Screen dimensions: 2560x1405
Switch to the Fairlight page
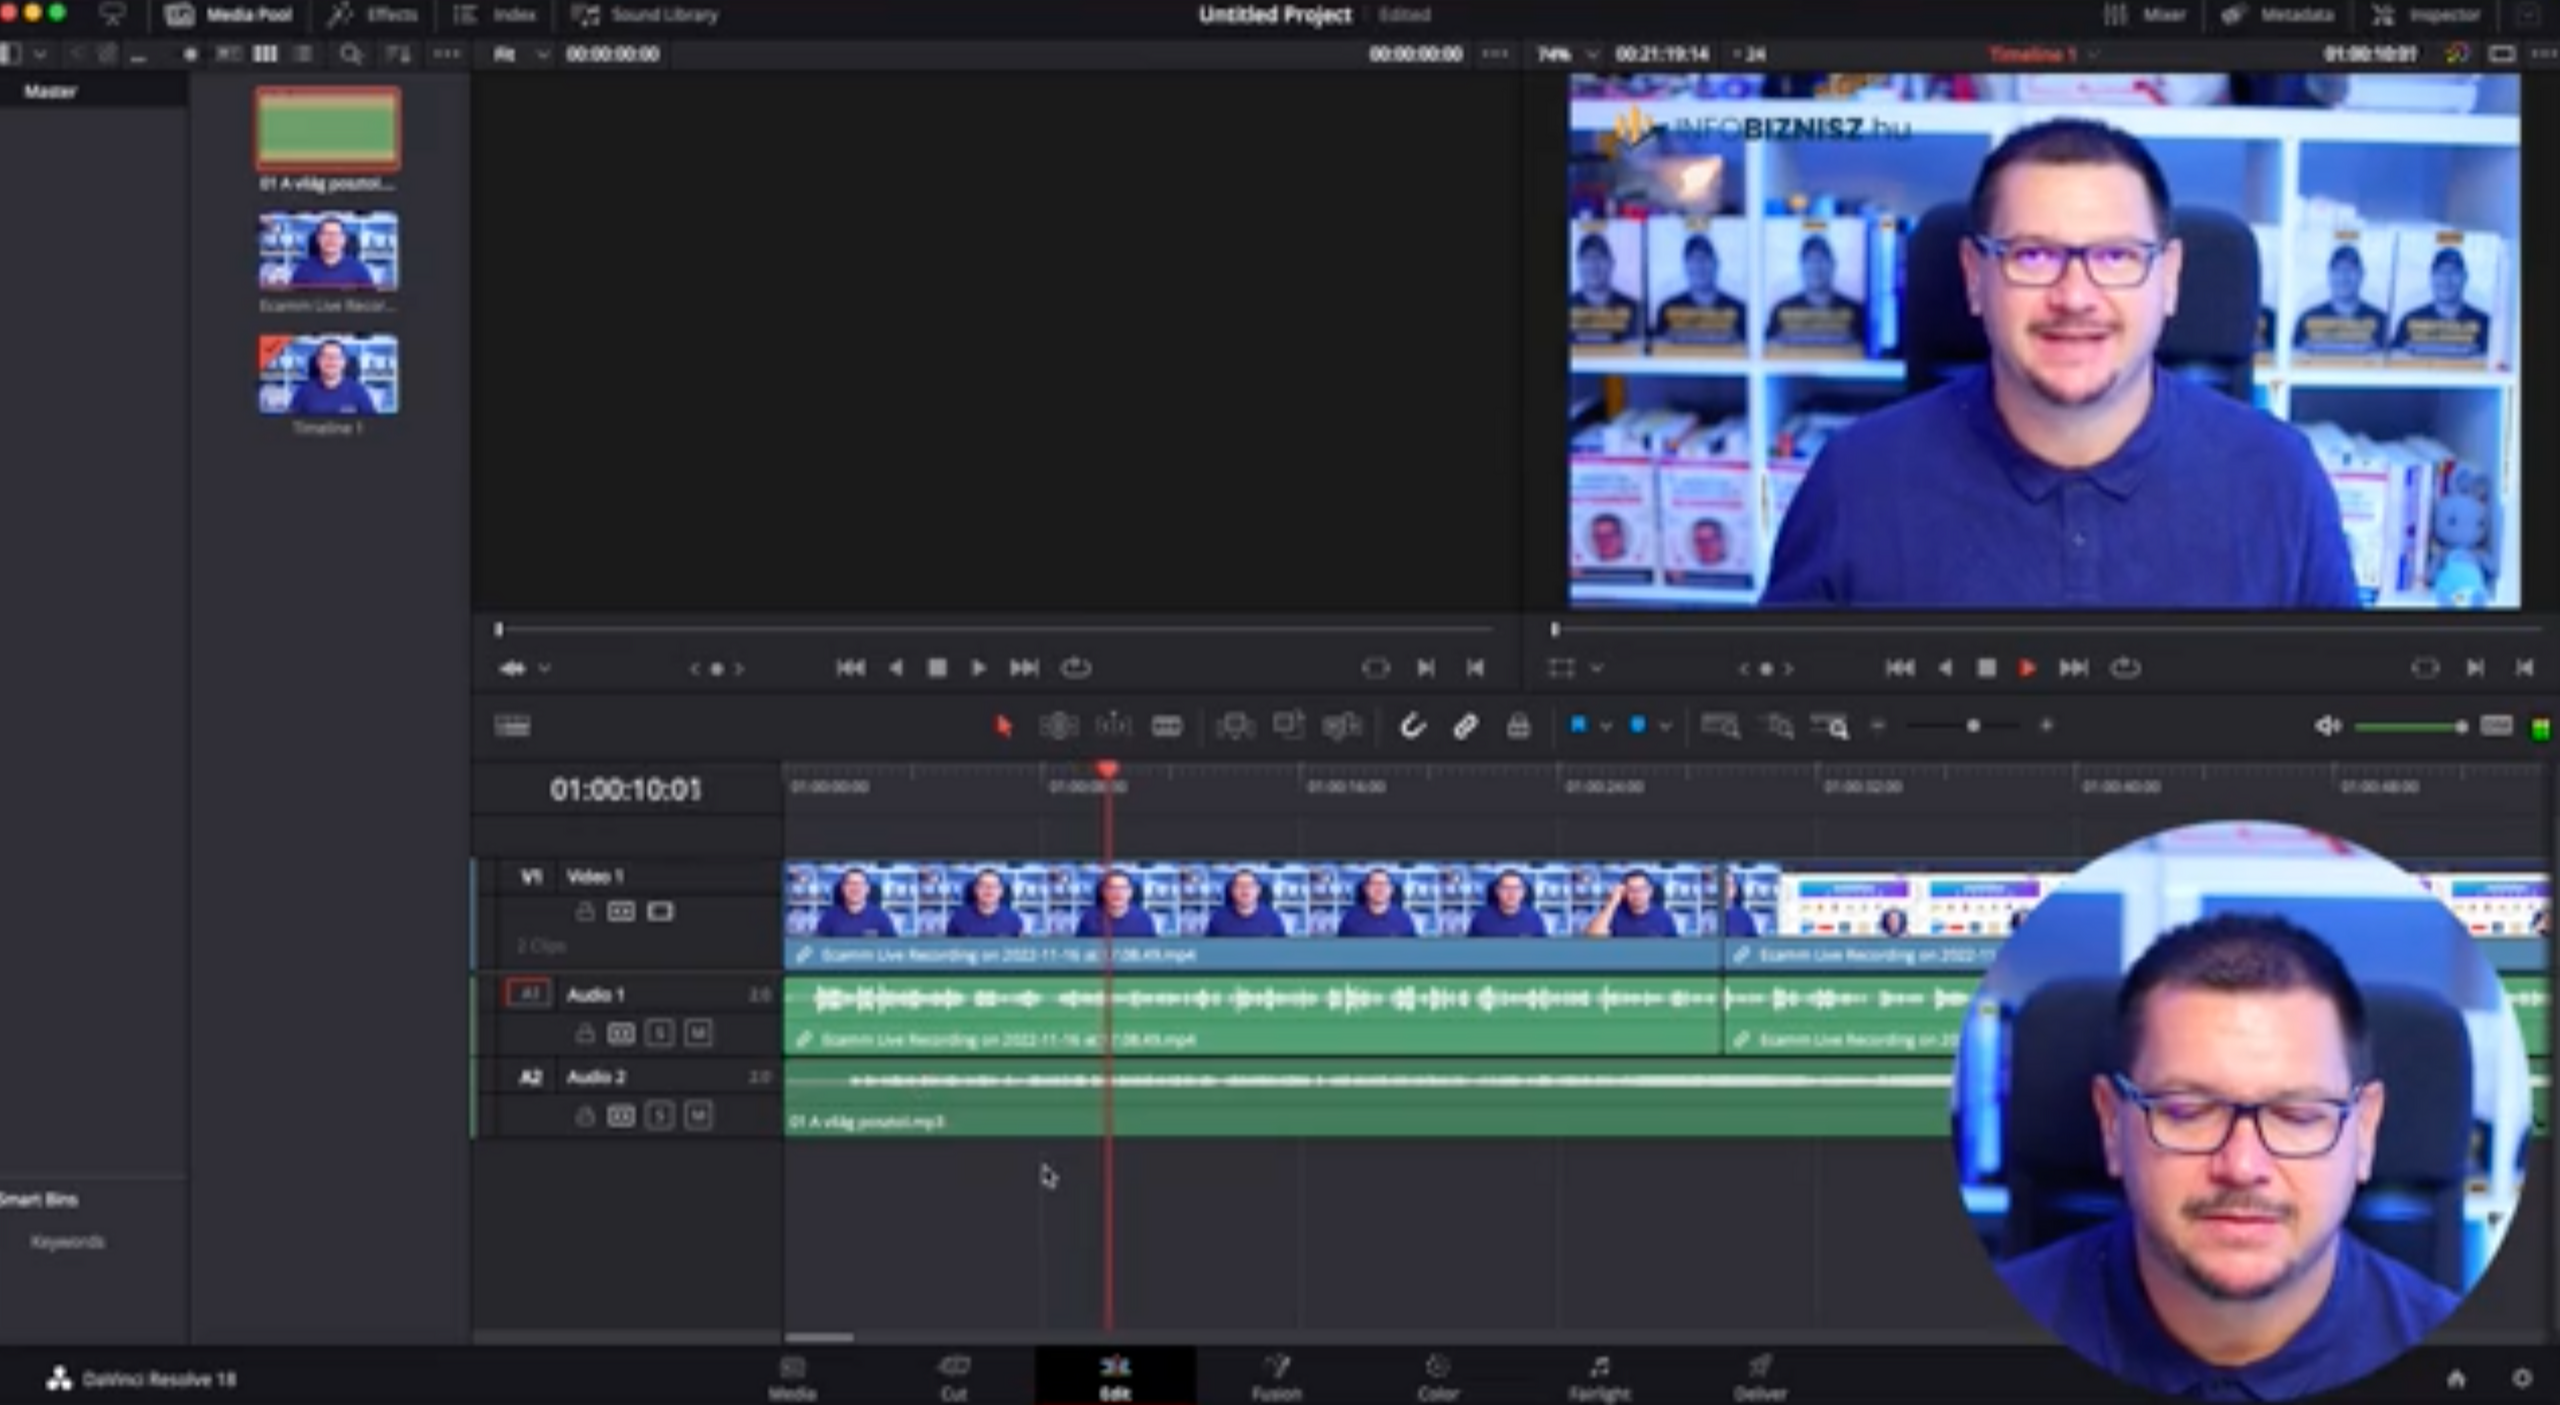click(x=1598, y=1377)
